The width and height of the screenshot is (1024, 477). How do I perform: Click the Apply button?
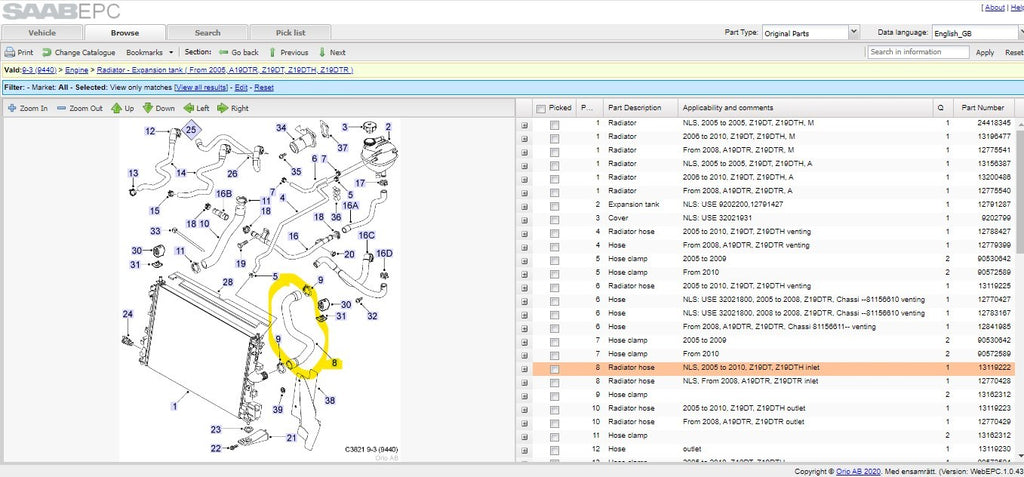pos(985,52)
